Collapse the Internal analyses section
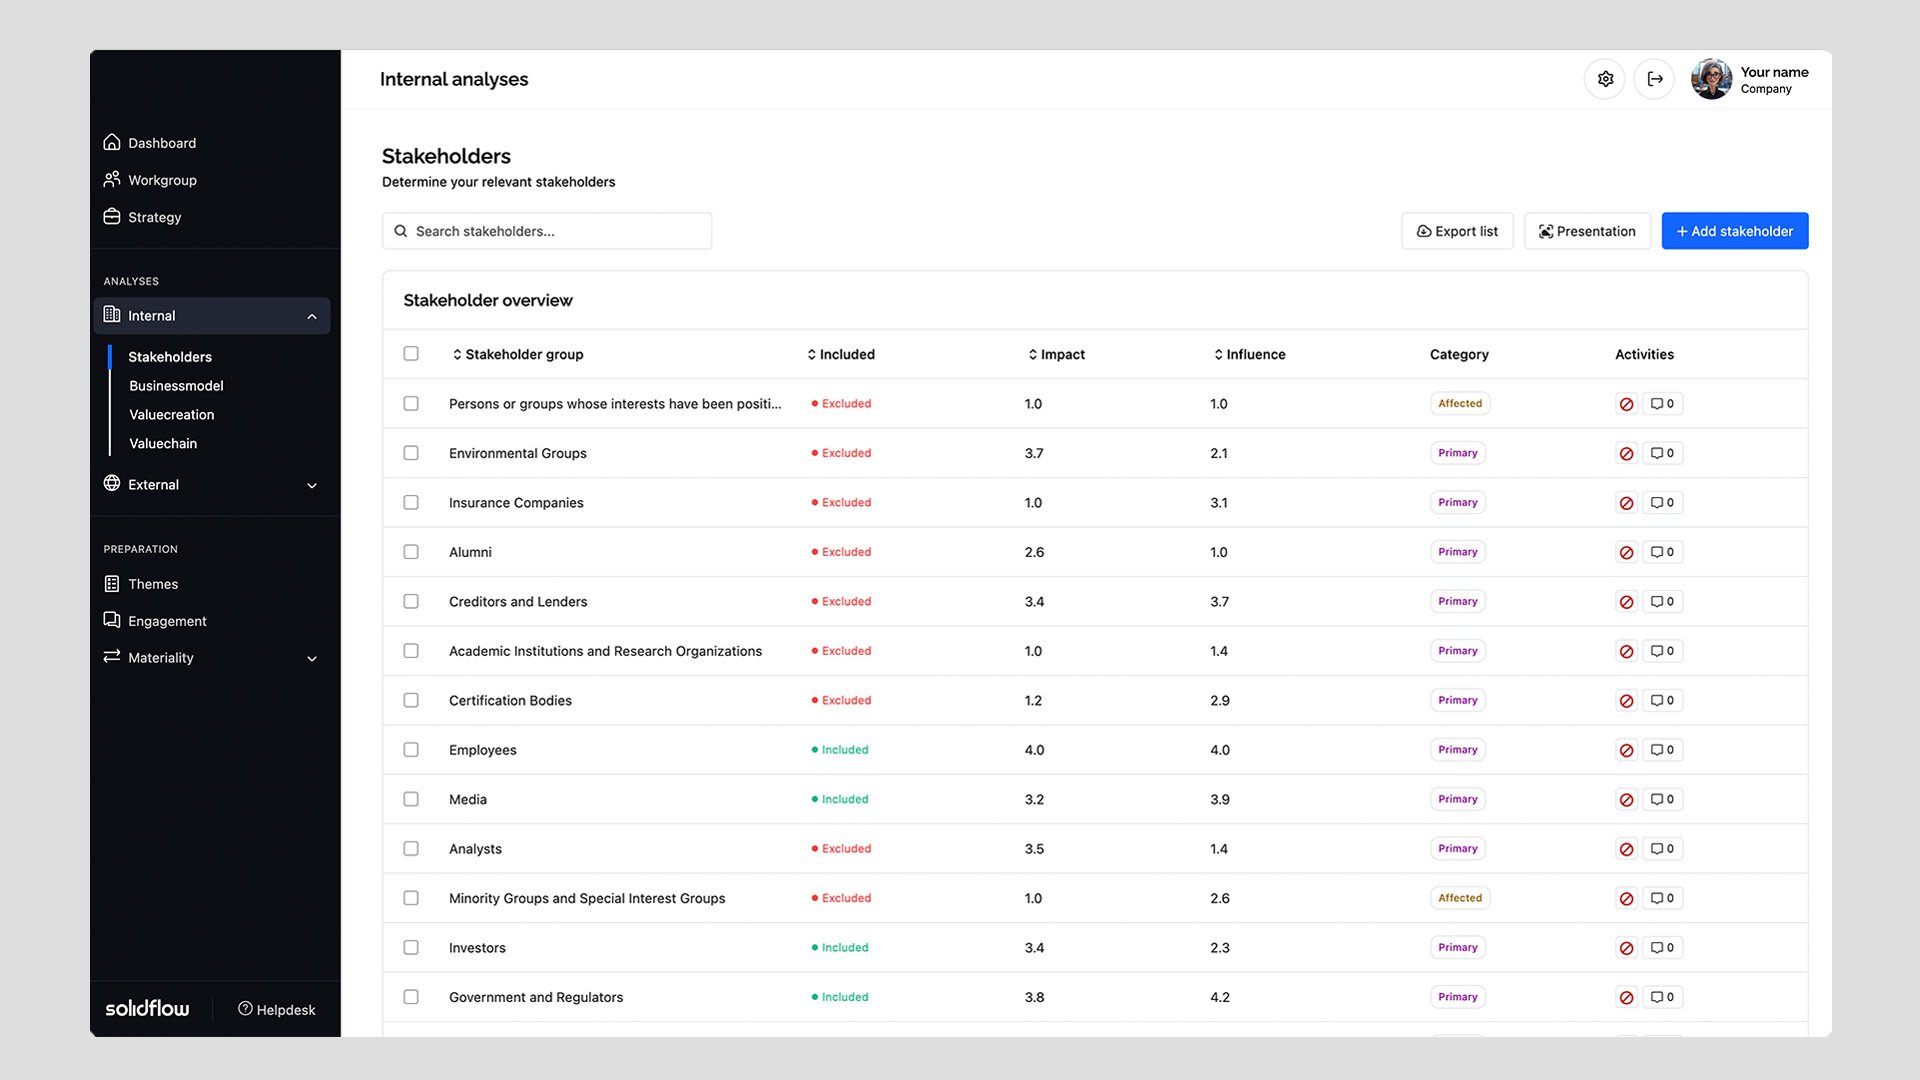 [x=312, y=316]
